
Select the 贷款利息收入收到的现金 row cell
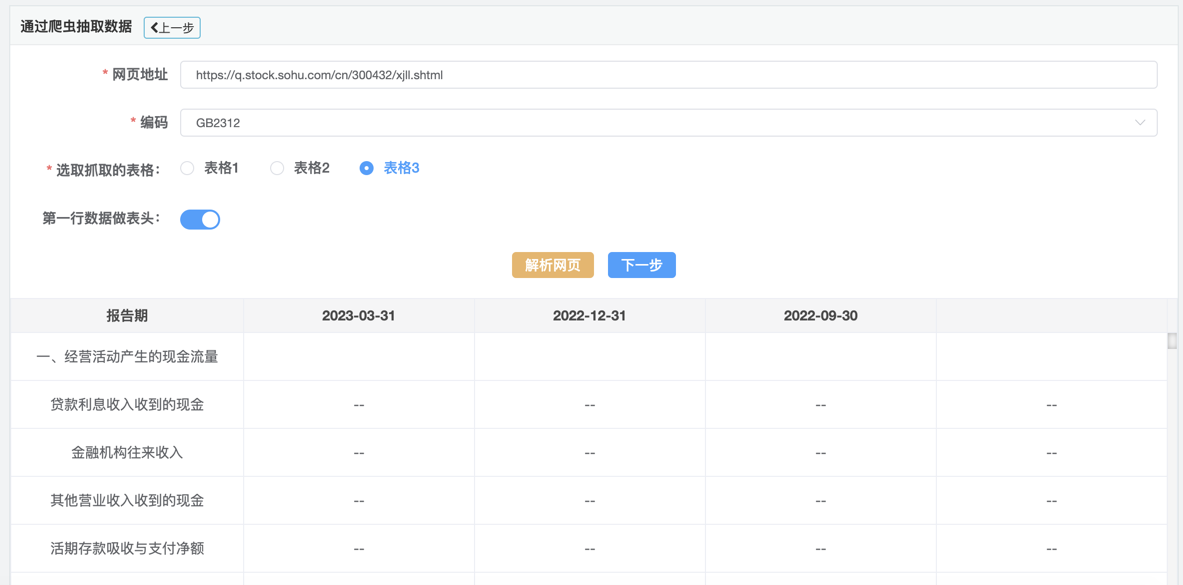[127, 405]
